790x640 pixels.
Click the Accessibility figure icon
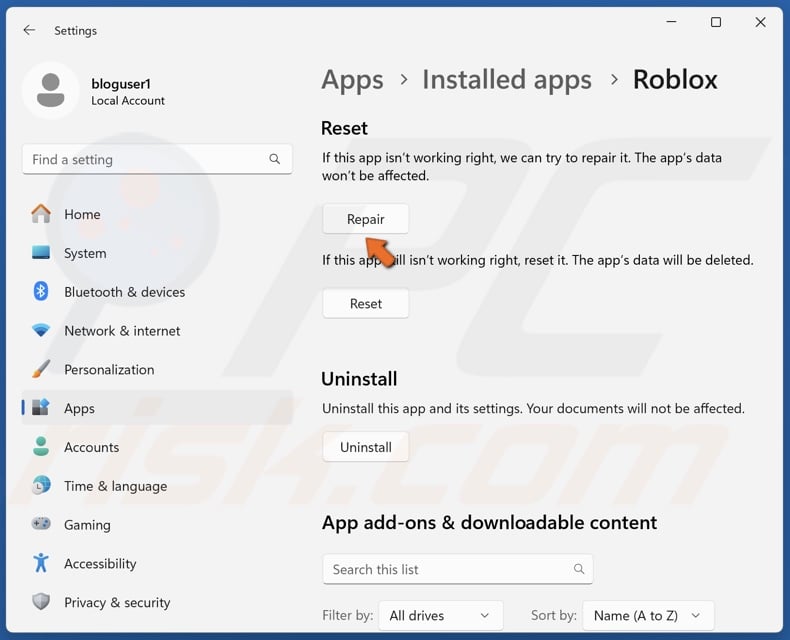41,564
